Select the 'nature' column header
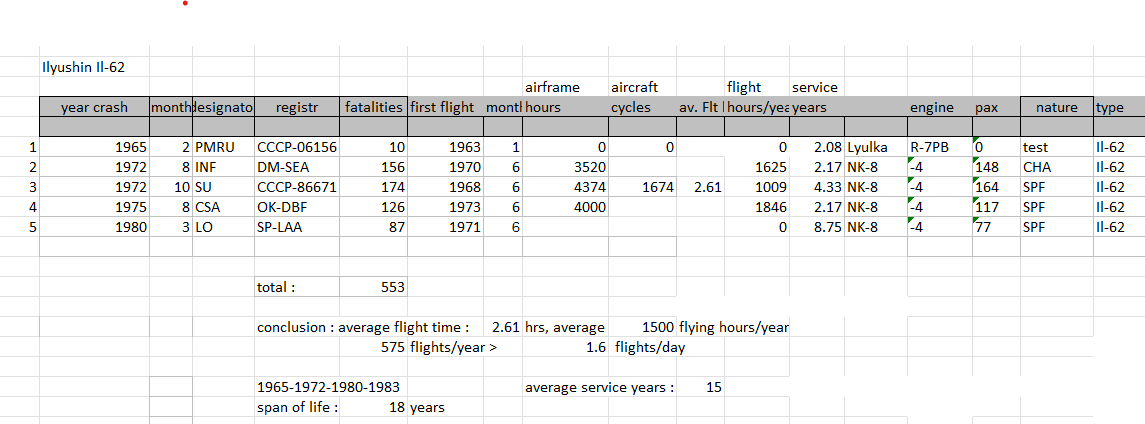Screen dimensions: 1145x424 point(1057,107)
